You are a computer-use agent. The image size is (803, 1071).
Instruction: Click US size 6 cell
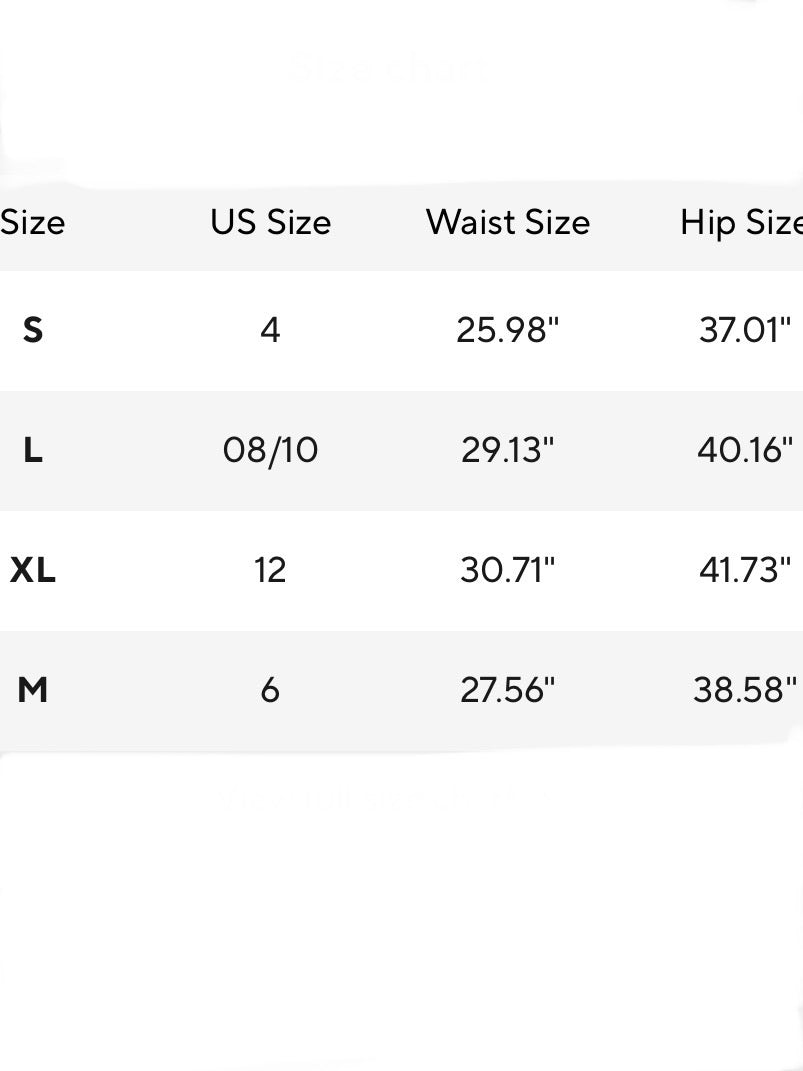[270, 690]
